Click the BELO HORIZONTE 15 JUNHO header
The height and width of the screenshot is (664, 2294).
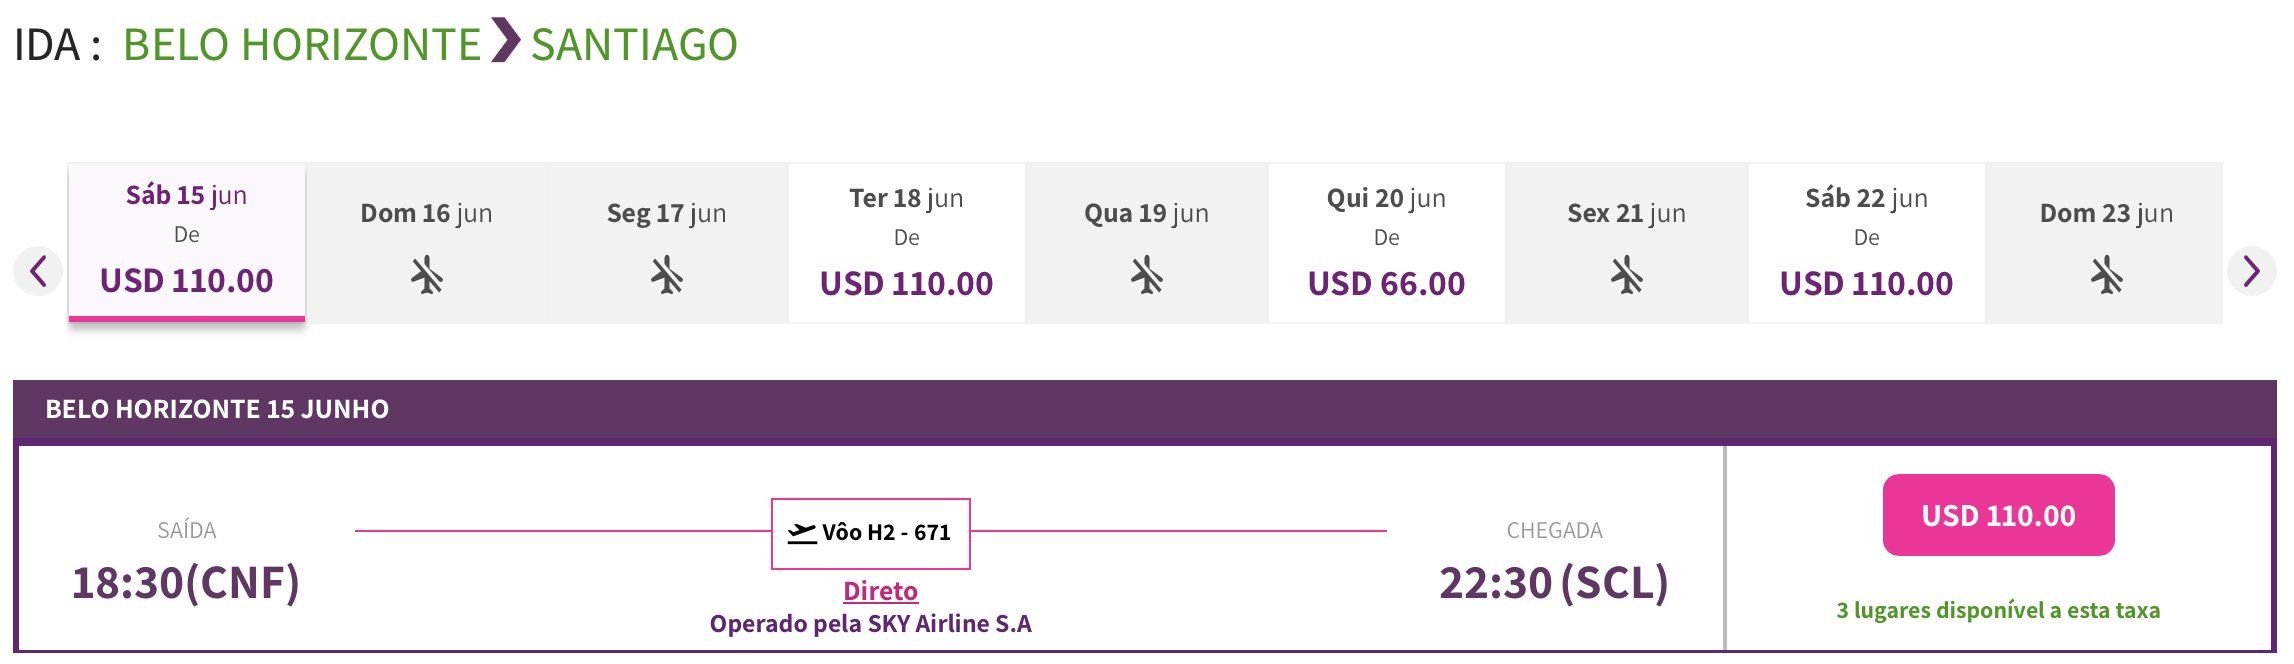click(x=217, y=409)
